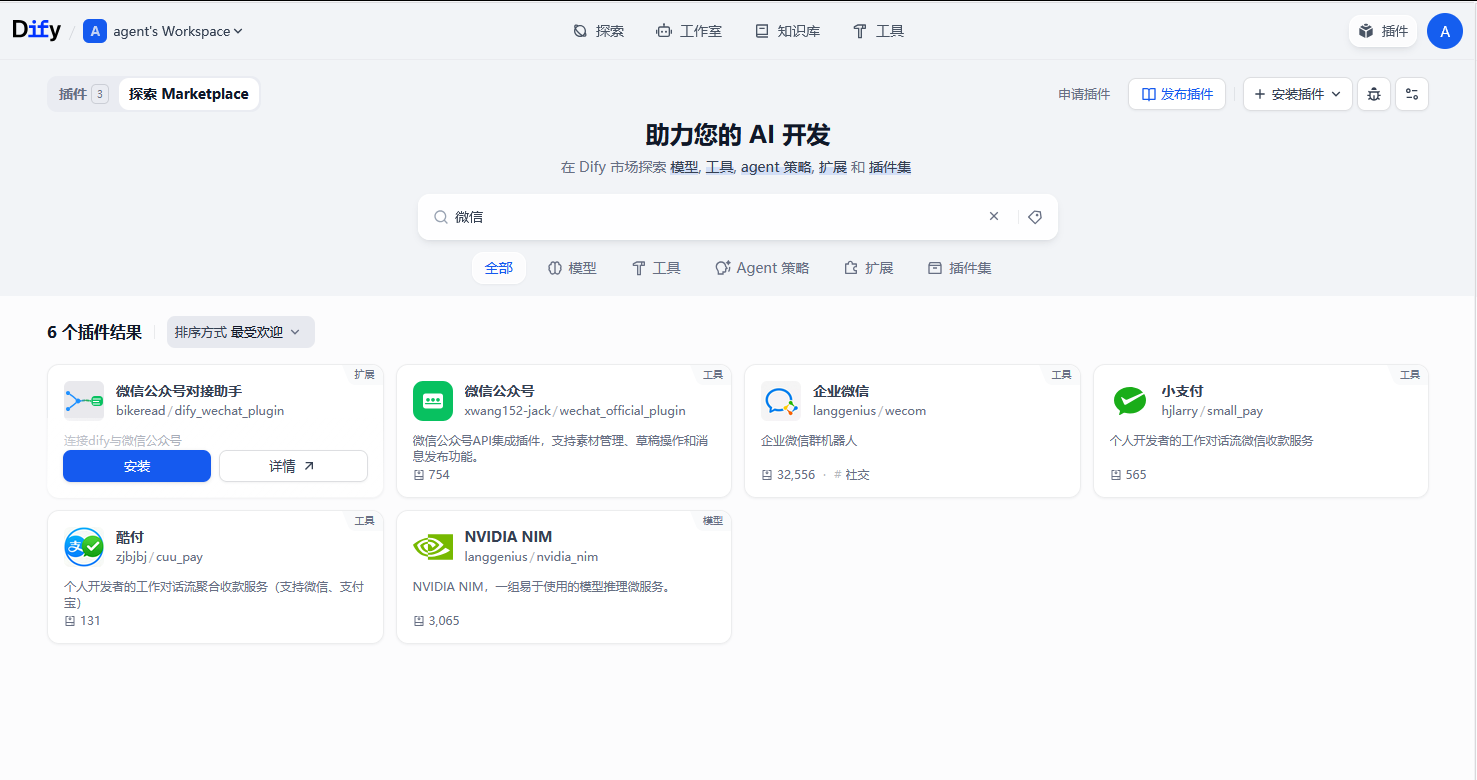
Task: Click the 社交 tag on 企业微信 card
Action: click(x=852, y=475)
